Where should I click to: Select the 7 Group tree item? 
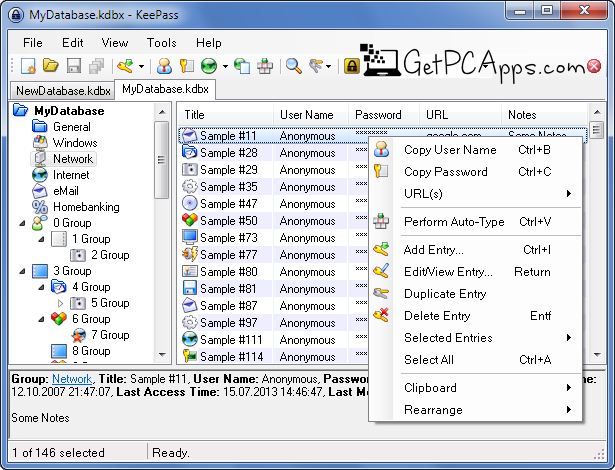click(x=110, y=335)
